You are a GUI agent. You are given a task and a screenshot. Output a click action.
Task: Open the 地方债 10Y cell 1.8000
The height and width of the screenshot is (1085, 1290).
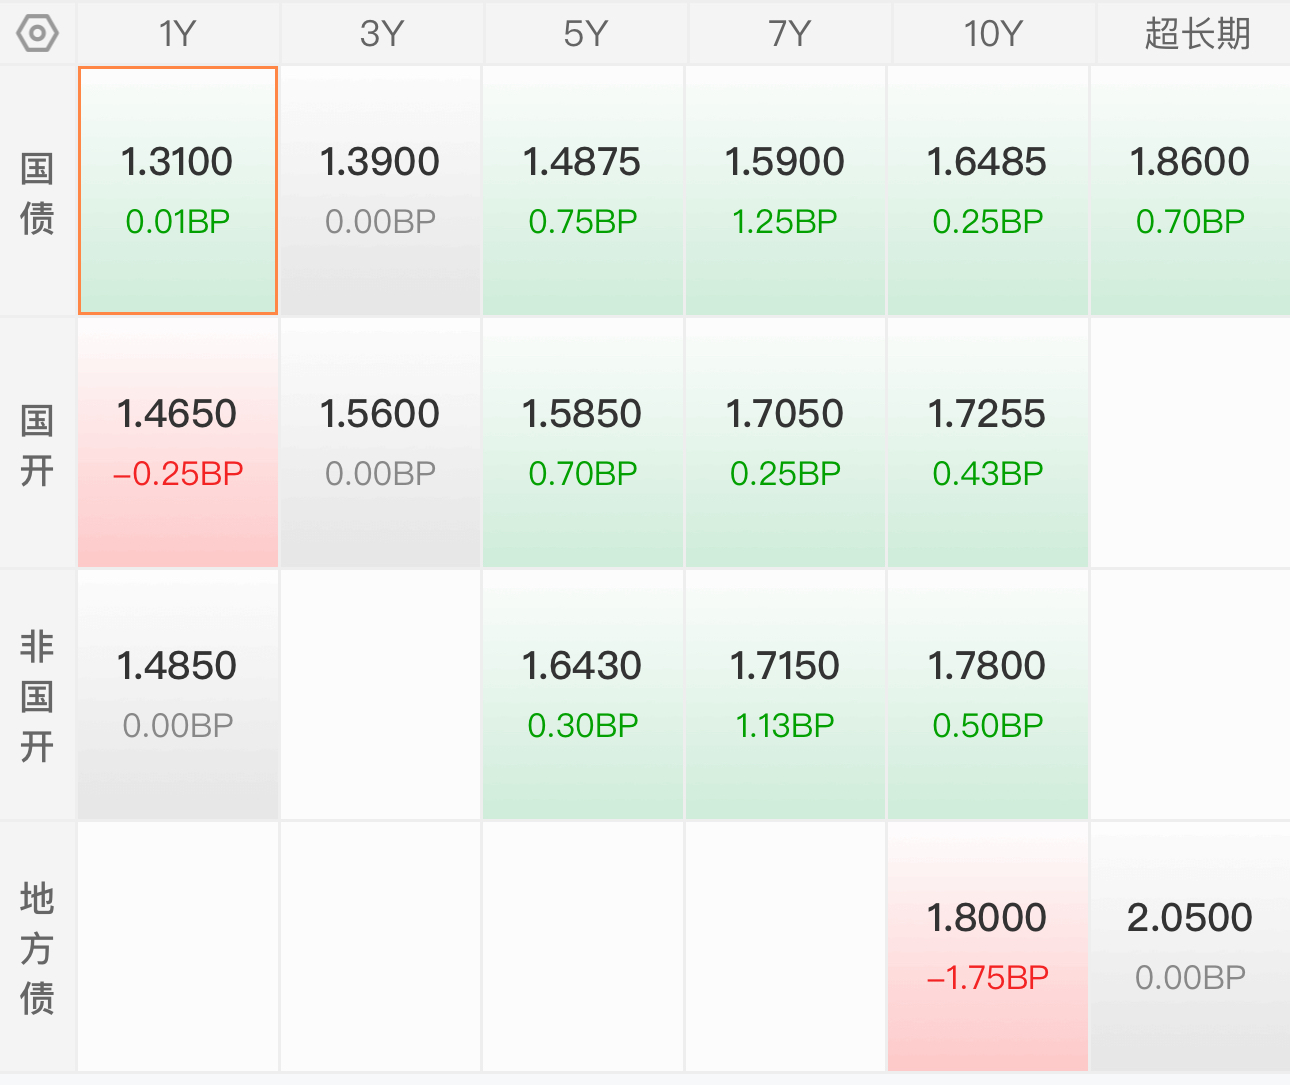pyautogui.click(x=987, y=947)
